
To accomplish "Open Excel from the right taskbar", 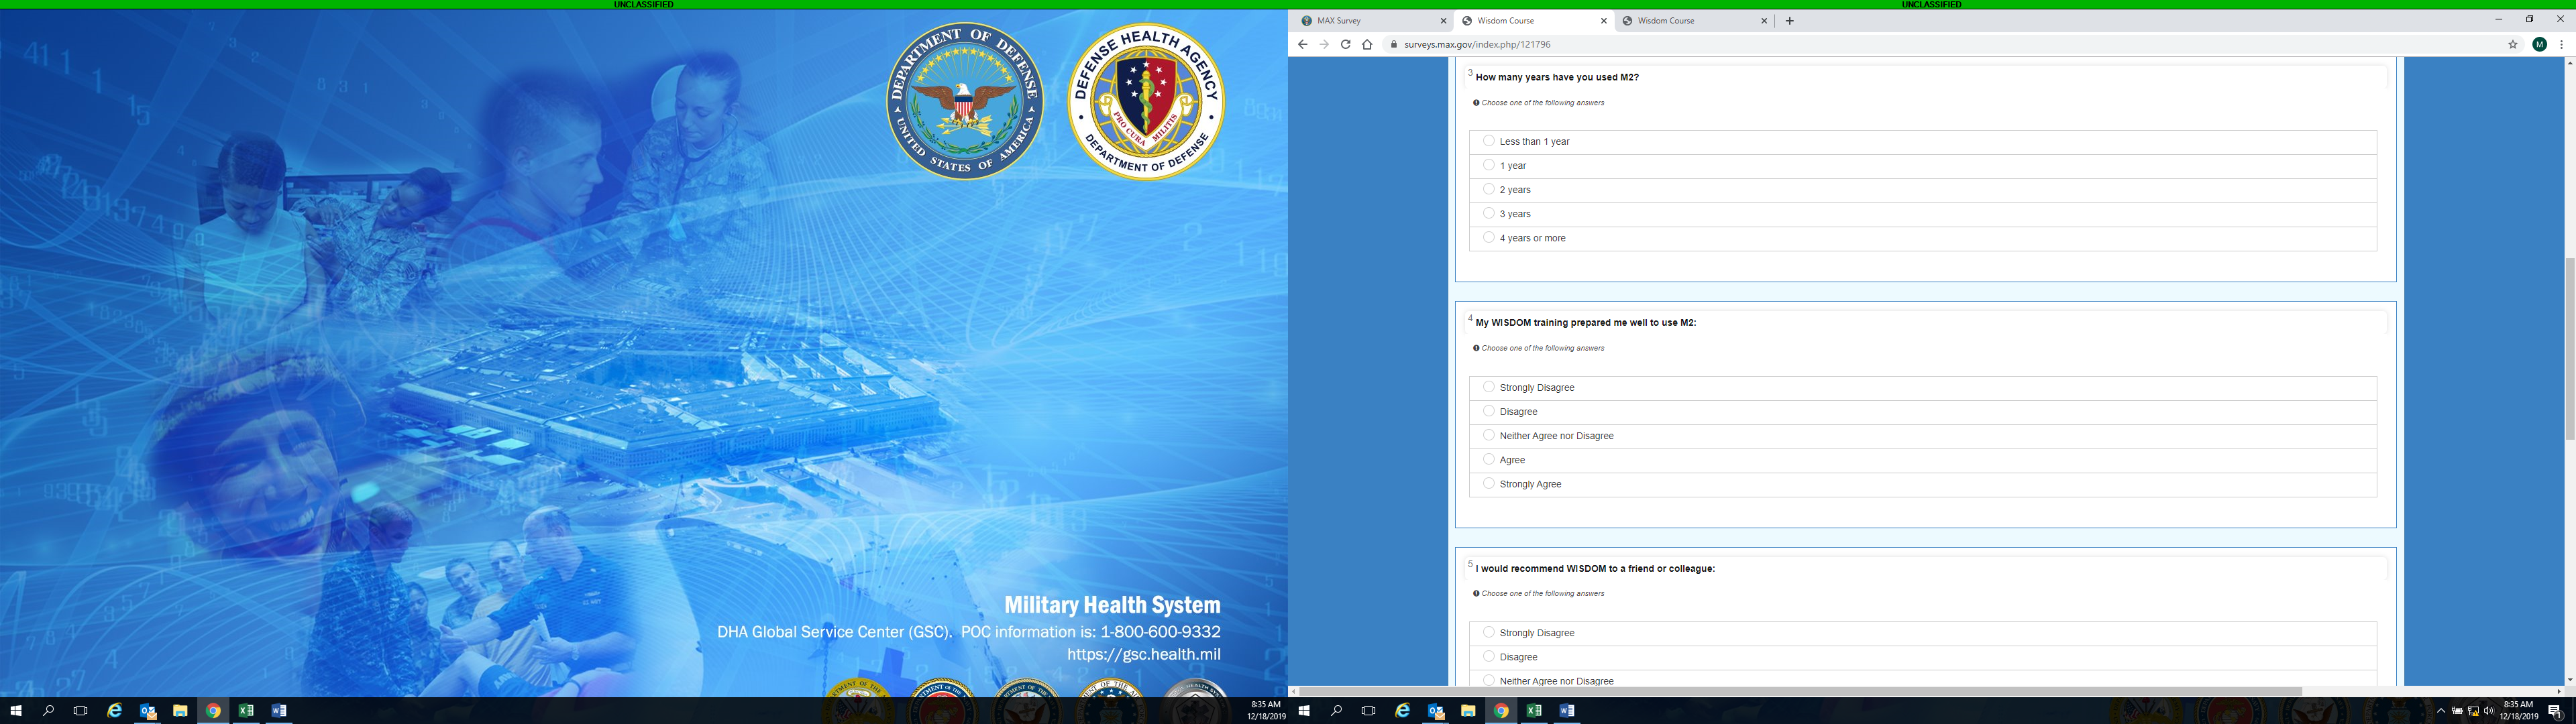I will pyautogui.click(x=1534, y=711).
